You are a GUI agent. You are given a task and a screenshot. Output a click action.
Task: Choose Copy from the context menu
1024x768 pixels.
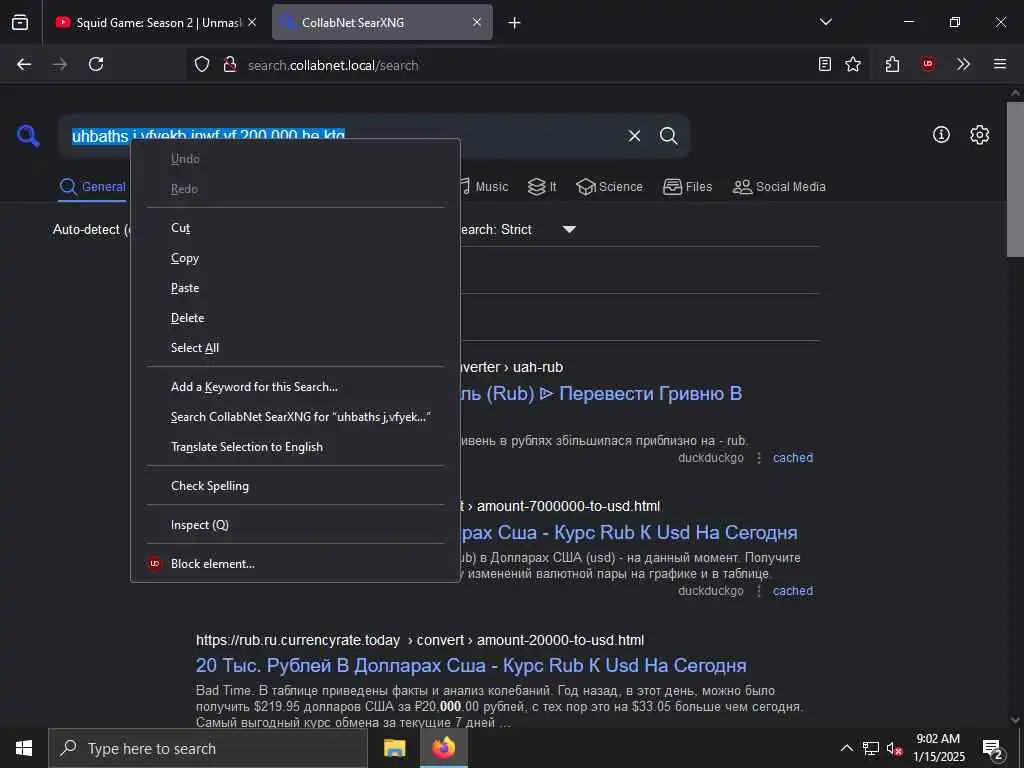[295, 258]
